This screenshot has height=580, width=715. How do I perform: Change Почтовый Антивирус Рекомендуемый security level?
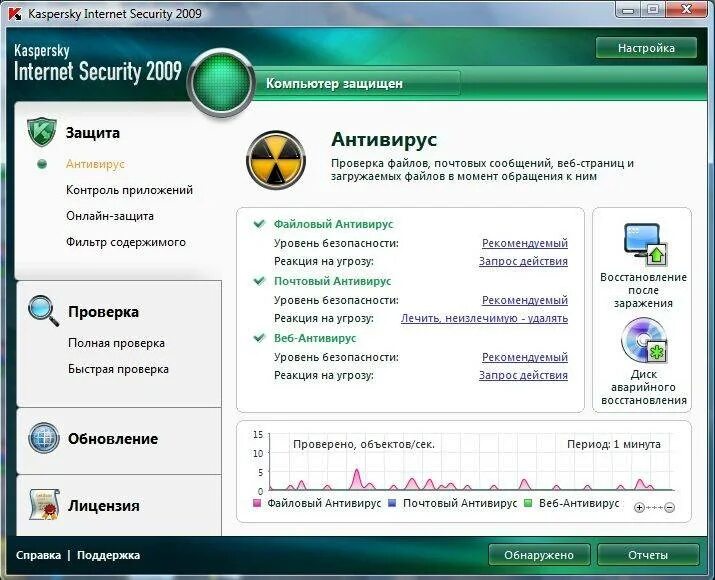pos(525,300)
